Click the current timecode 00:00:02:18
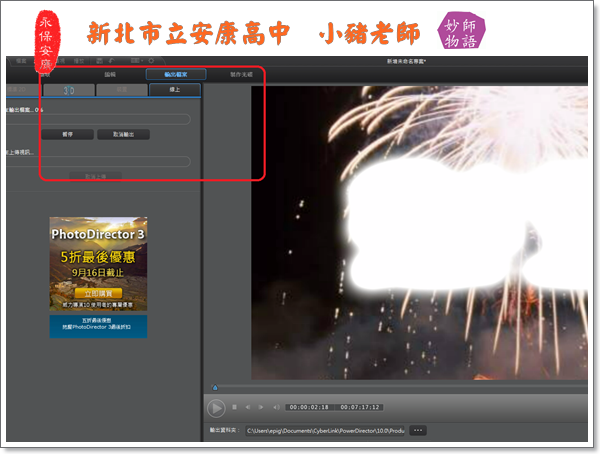 [309, 407]
